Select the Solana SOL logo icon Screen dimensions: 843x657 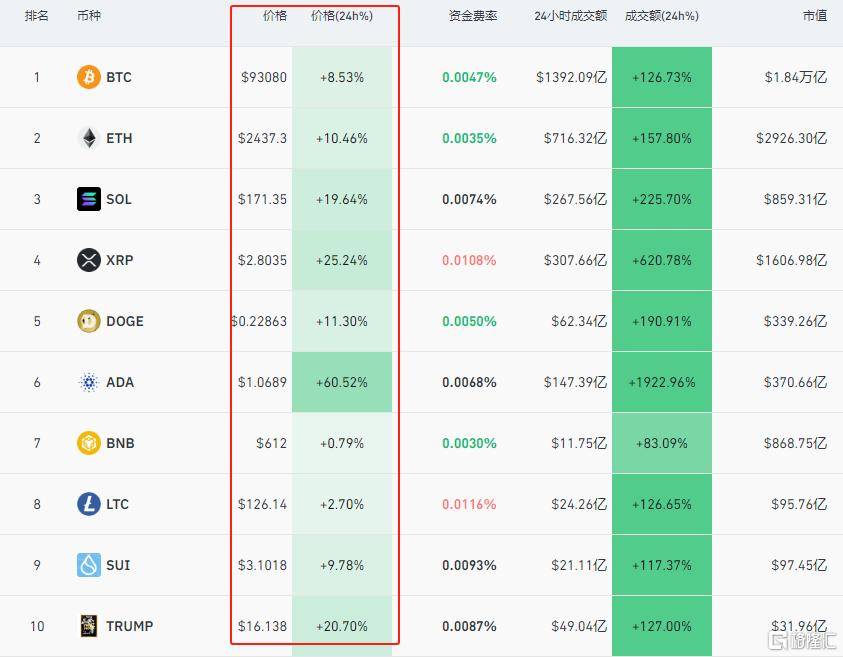click(89, 199)
